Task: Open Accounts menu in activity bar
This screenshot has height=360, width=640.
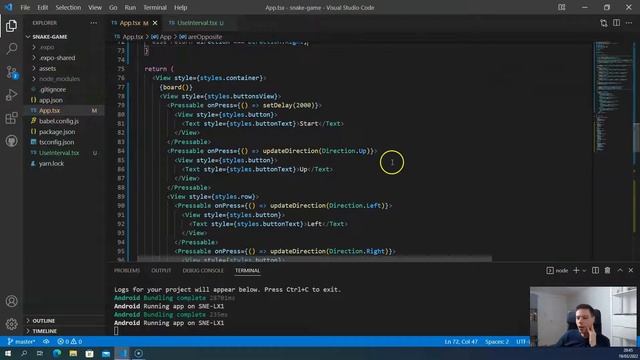Action: (x=11, y=301)
